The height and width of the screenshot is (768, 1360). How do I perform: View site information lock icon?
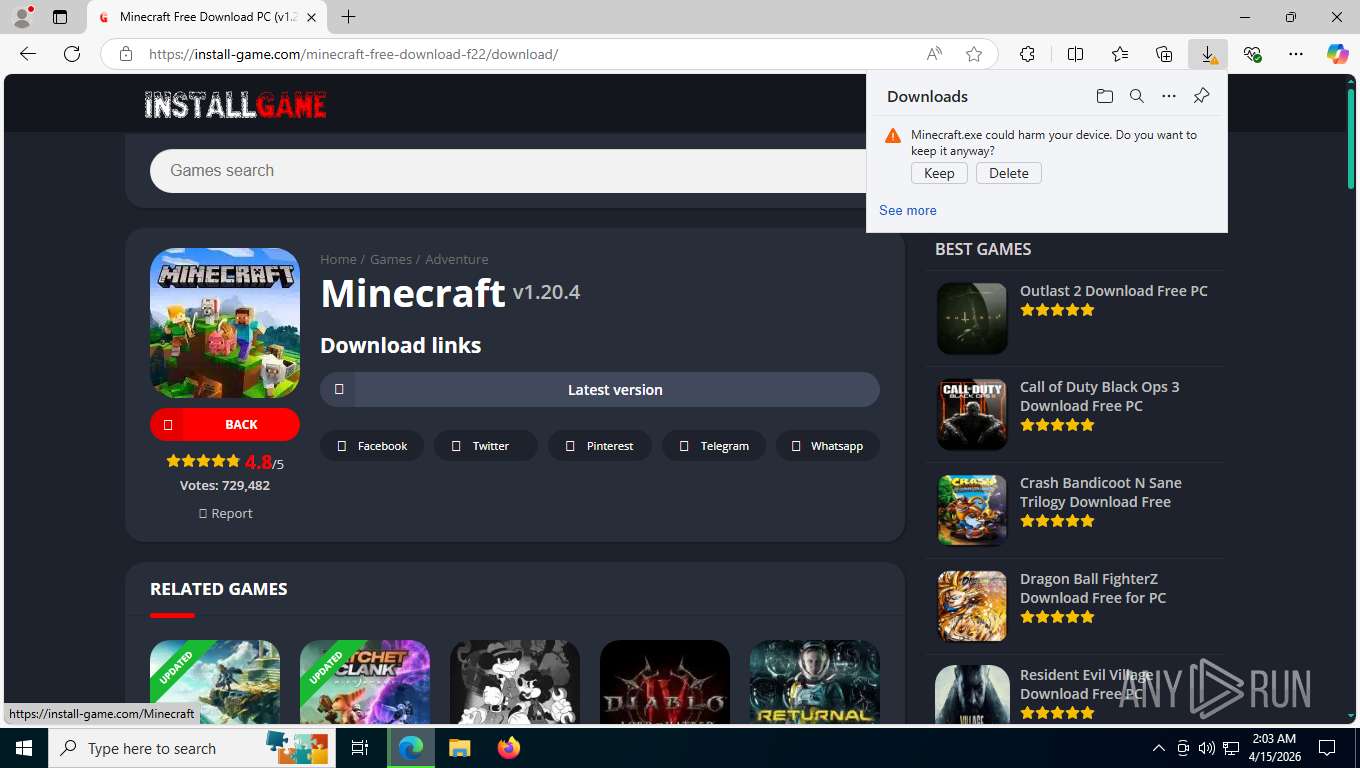pos(125,54)
